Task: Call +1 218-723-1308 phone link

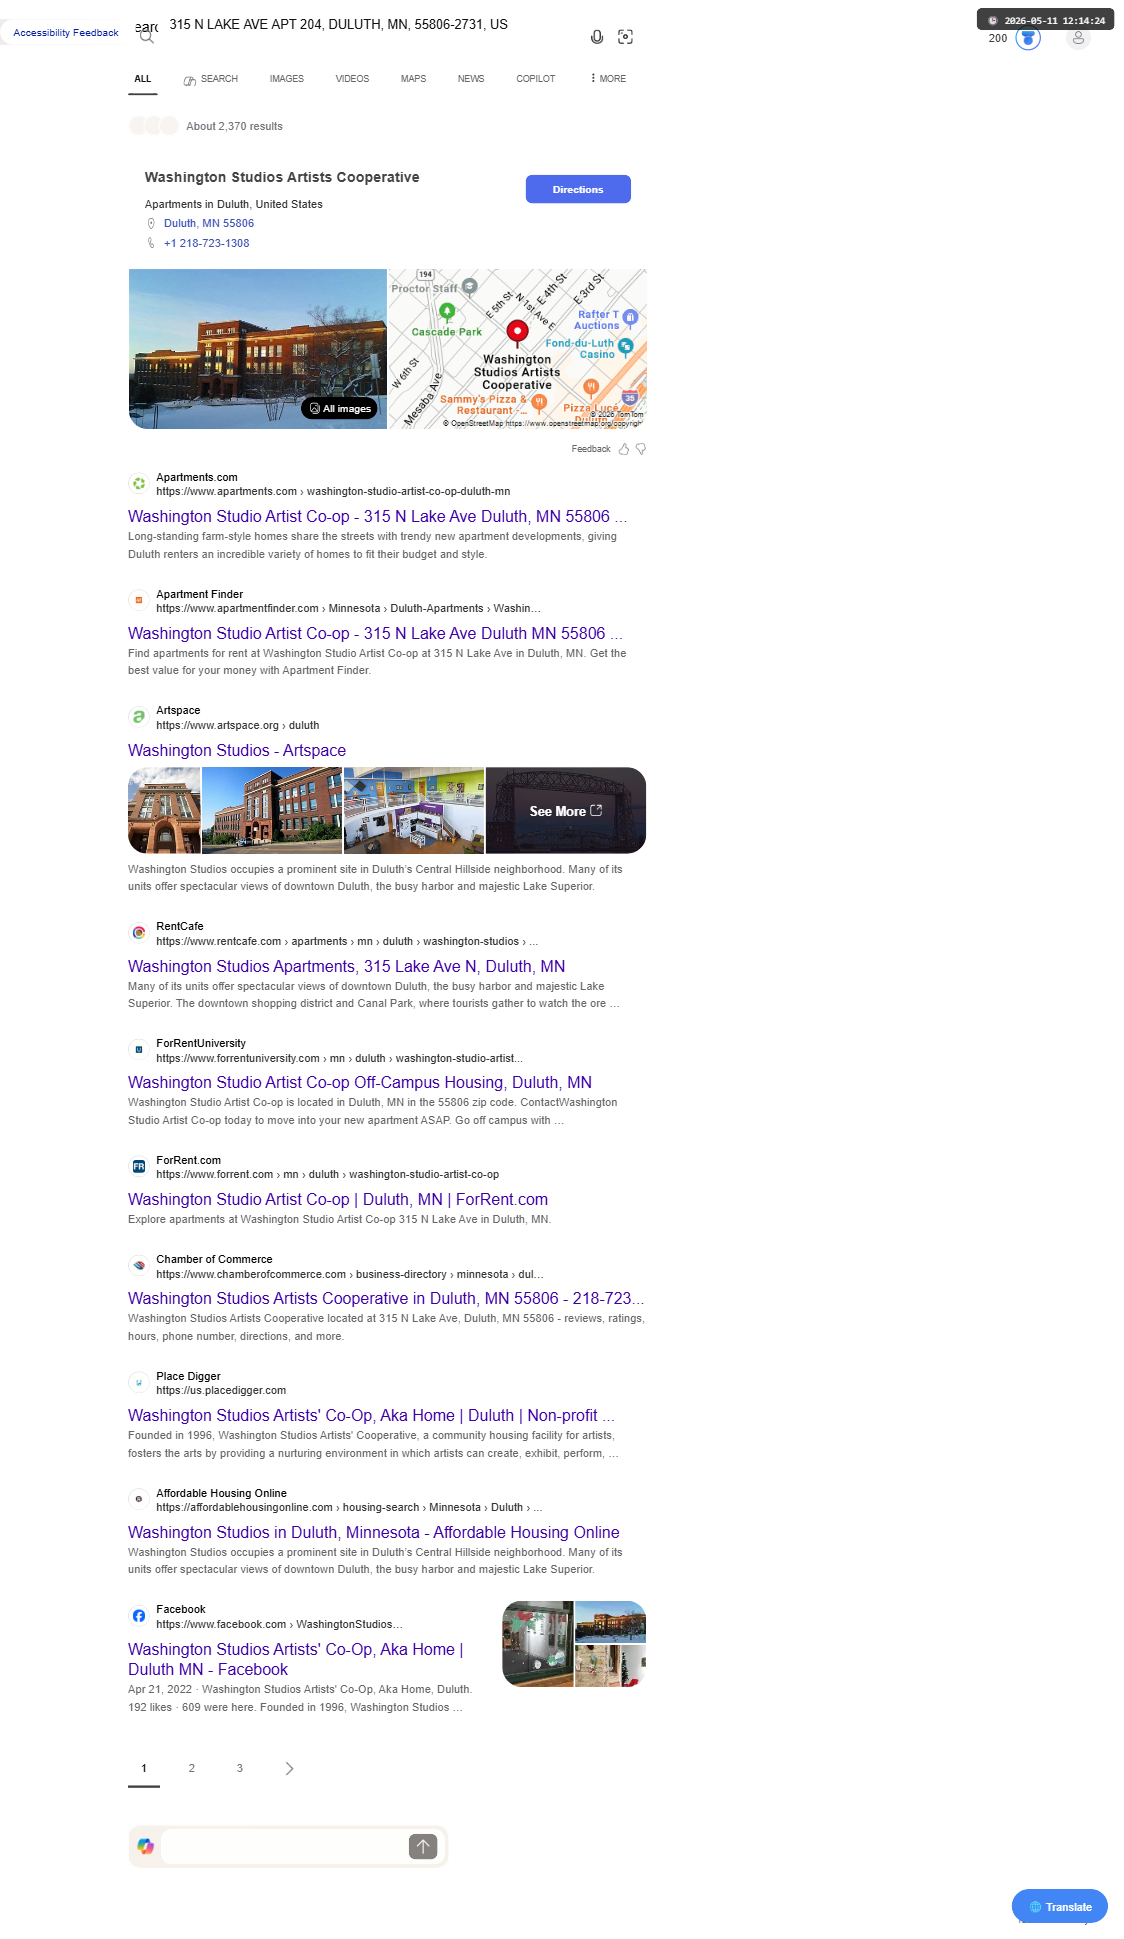Action: [x=207, y=243]
